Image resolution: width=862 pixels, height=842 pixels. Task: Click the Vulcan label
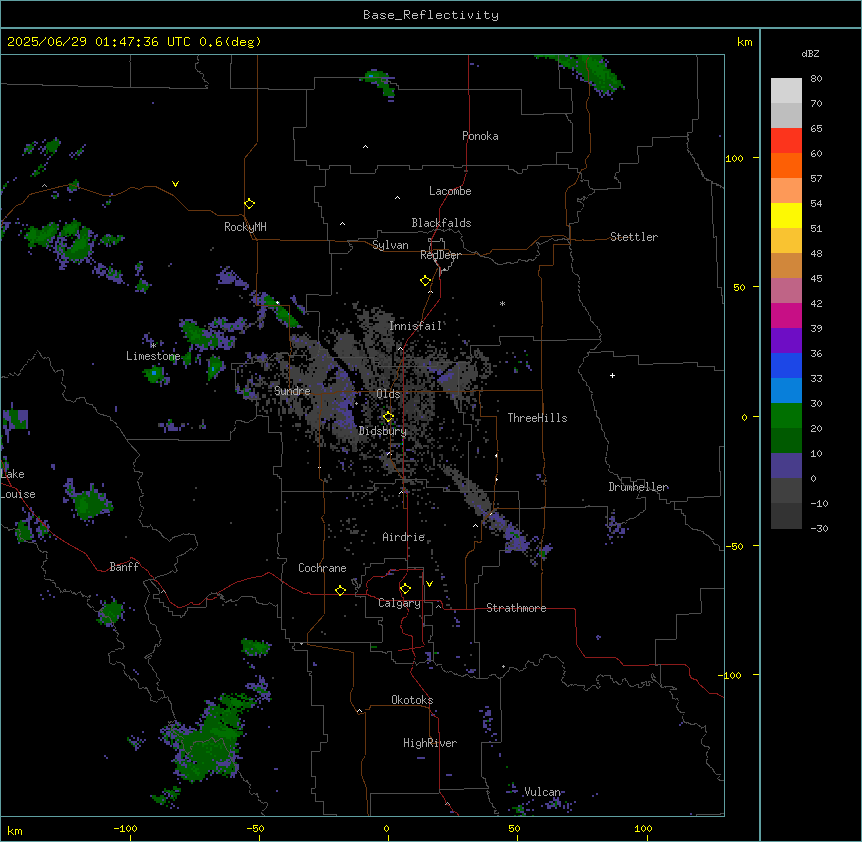542,792
